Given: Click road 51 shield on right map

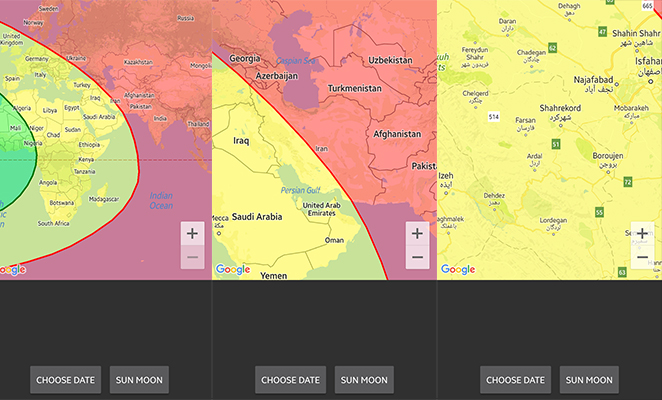Looking at the screenshot, I should [556, 144].
